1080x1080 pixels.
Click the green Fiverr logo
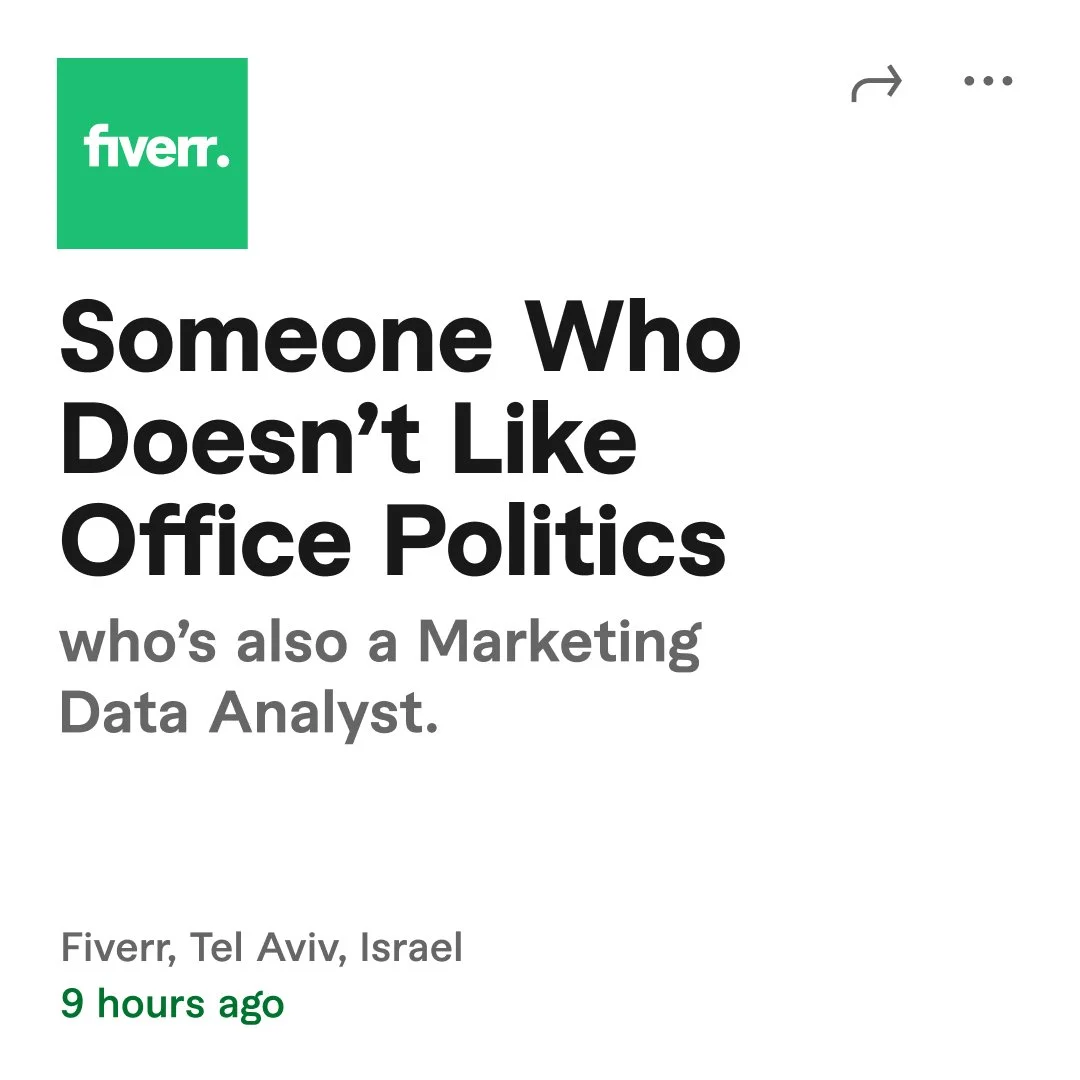152,153
